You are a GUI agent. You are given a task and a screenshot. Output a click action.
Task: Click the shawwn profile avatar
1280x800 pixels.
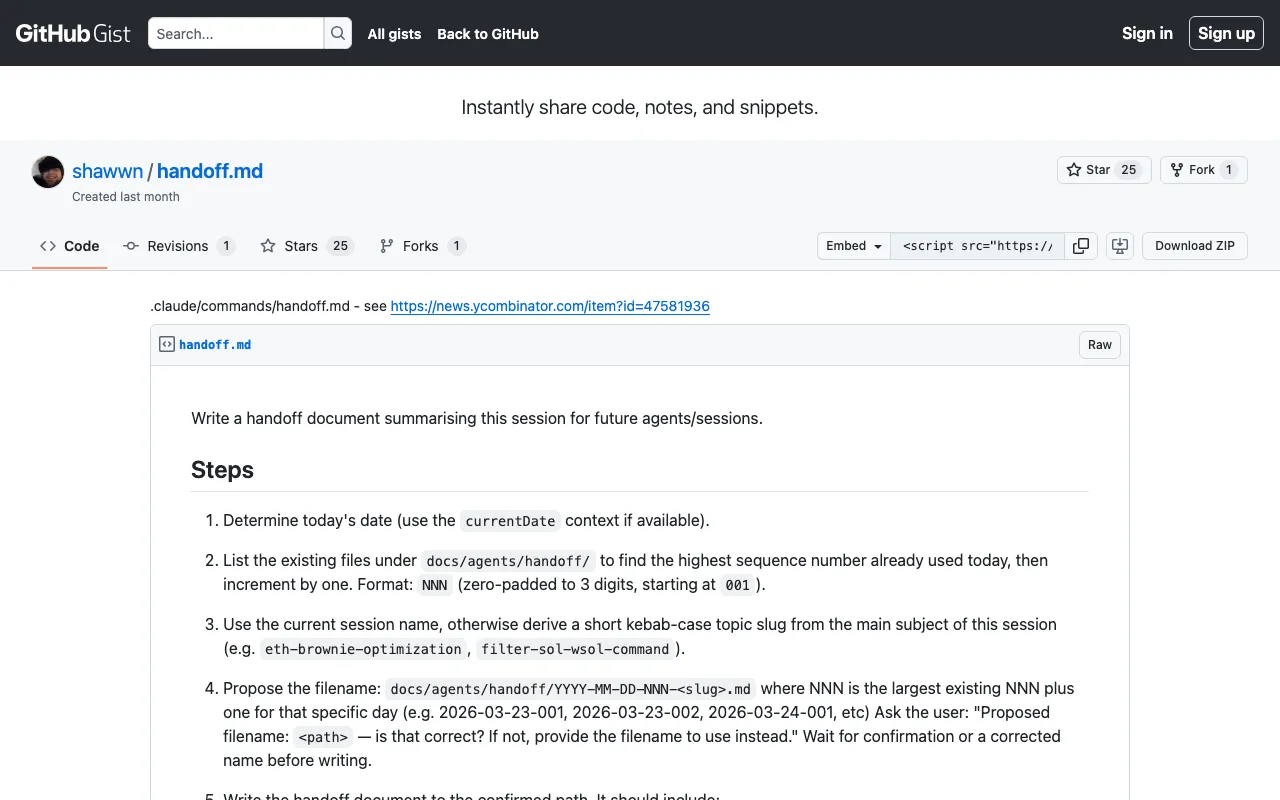coord(48,172)
